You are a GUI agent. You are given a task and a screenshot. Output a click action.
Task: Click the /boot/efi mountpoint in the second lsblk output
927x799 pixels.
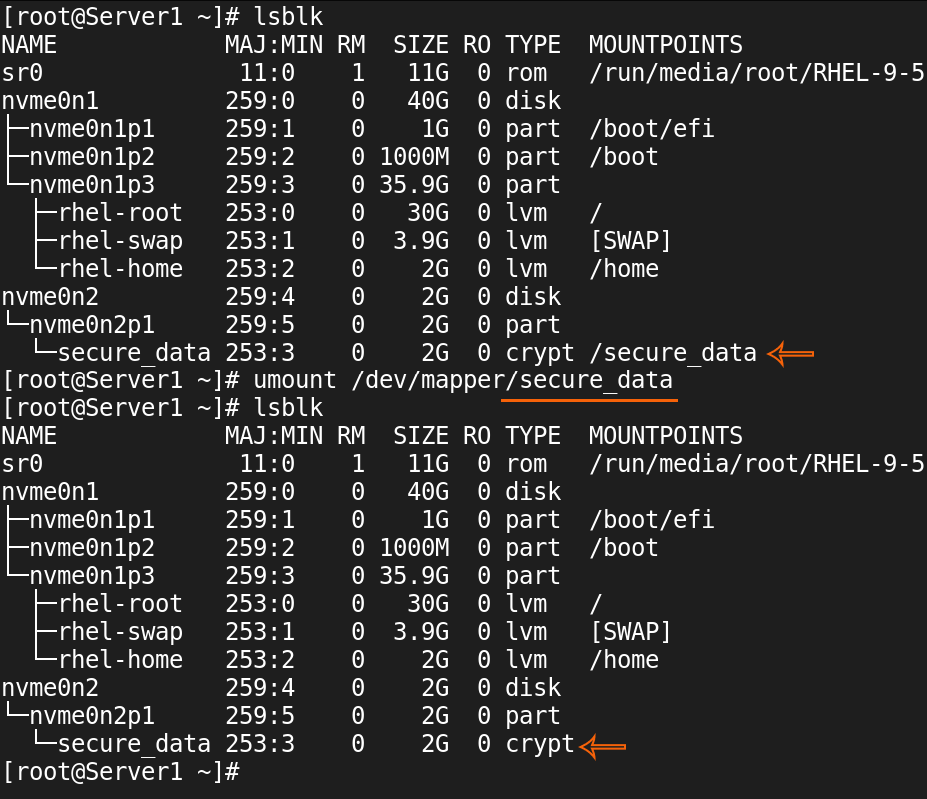652,520
